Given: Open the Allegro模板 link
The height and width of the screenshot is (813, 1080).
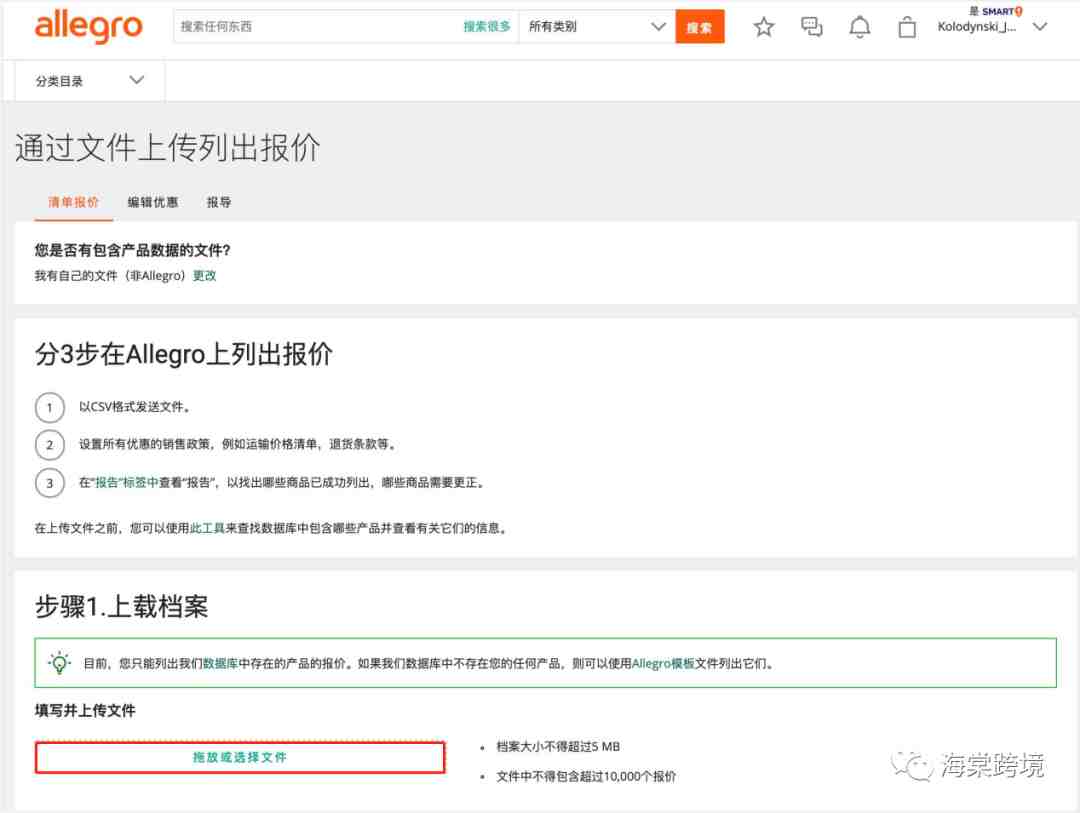Looking at the screenshot, I should 663,663.
